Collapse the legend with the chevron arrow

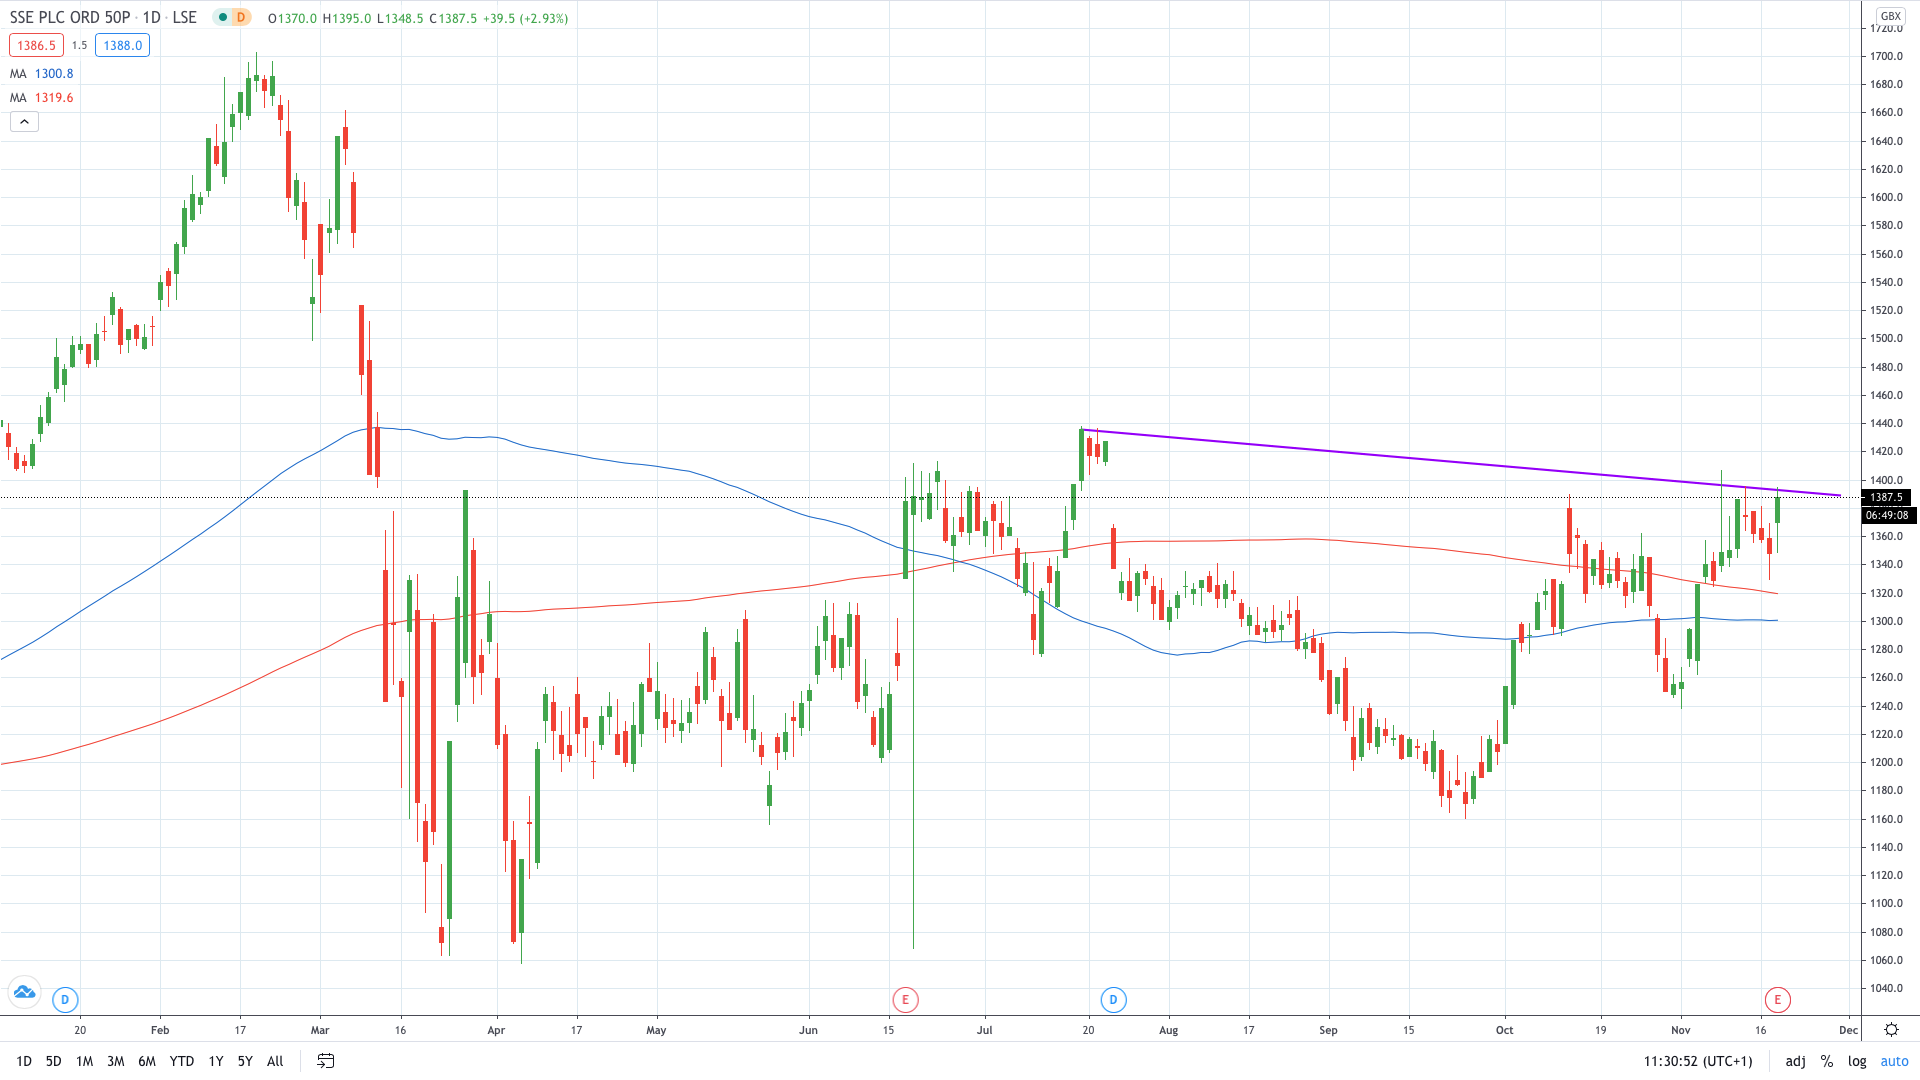click(x=23, y=121)
